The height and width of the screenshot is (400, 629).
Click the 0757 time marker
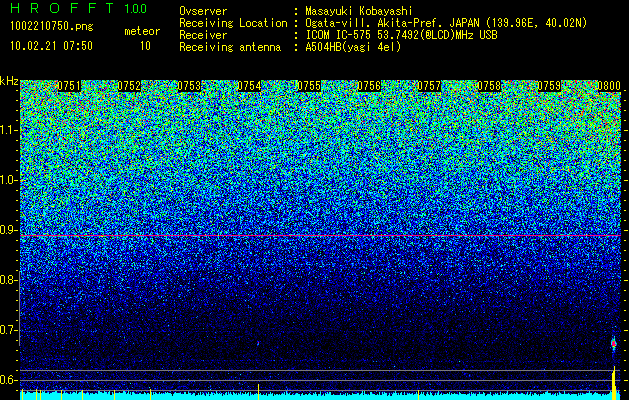coord(429,86)
